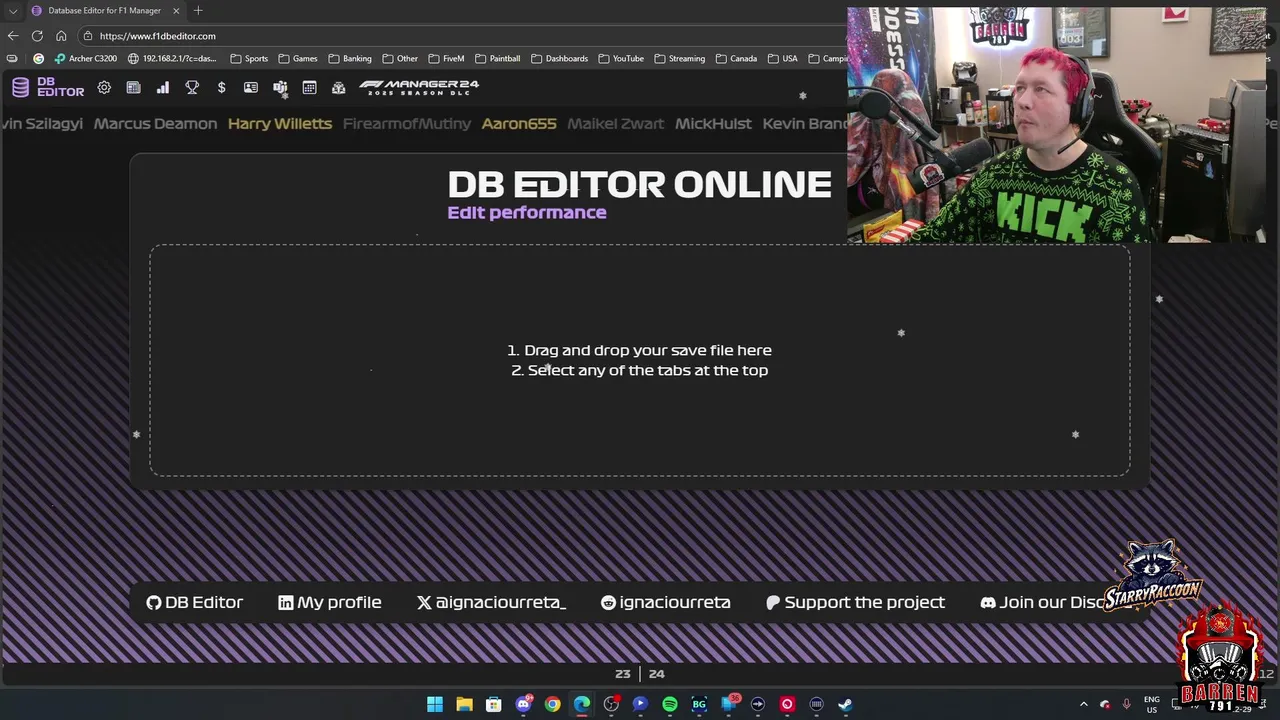The width and height of the screenshot is (1280, 720).
Task: Open the table sheet icon beside the gear
Action: pos(133,88)
